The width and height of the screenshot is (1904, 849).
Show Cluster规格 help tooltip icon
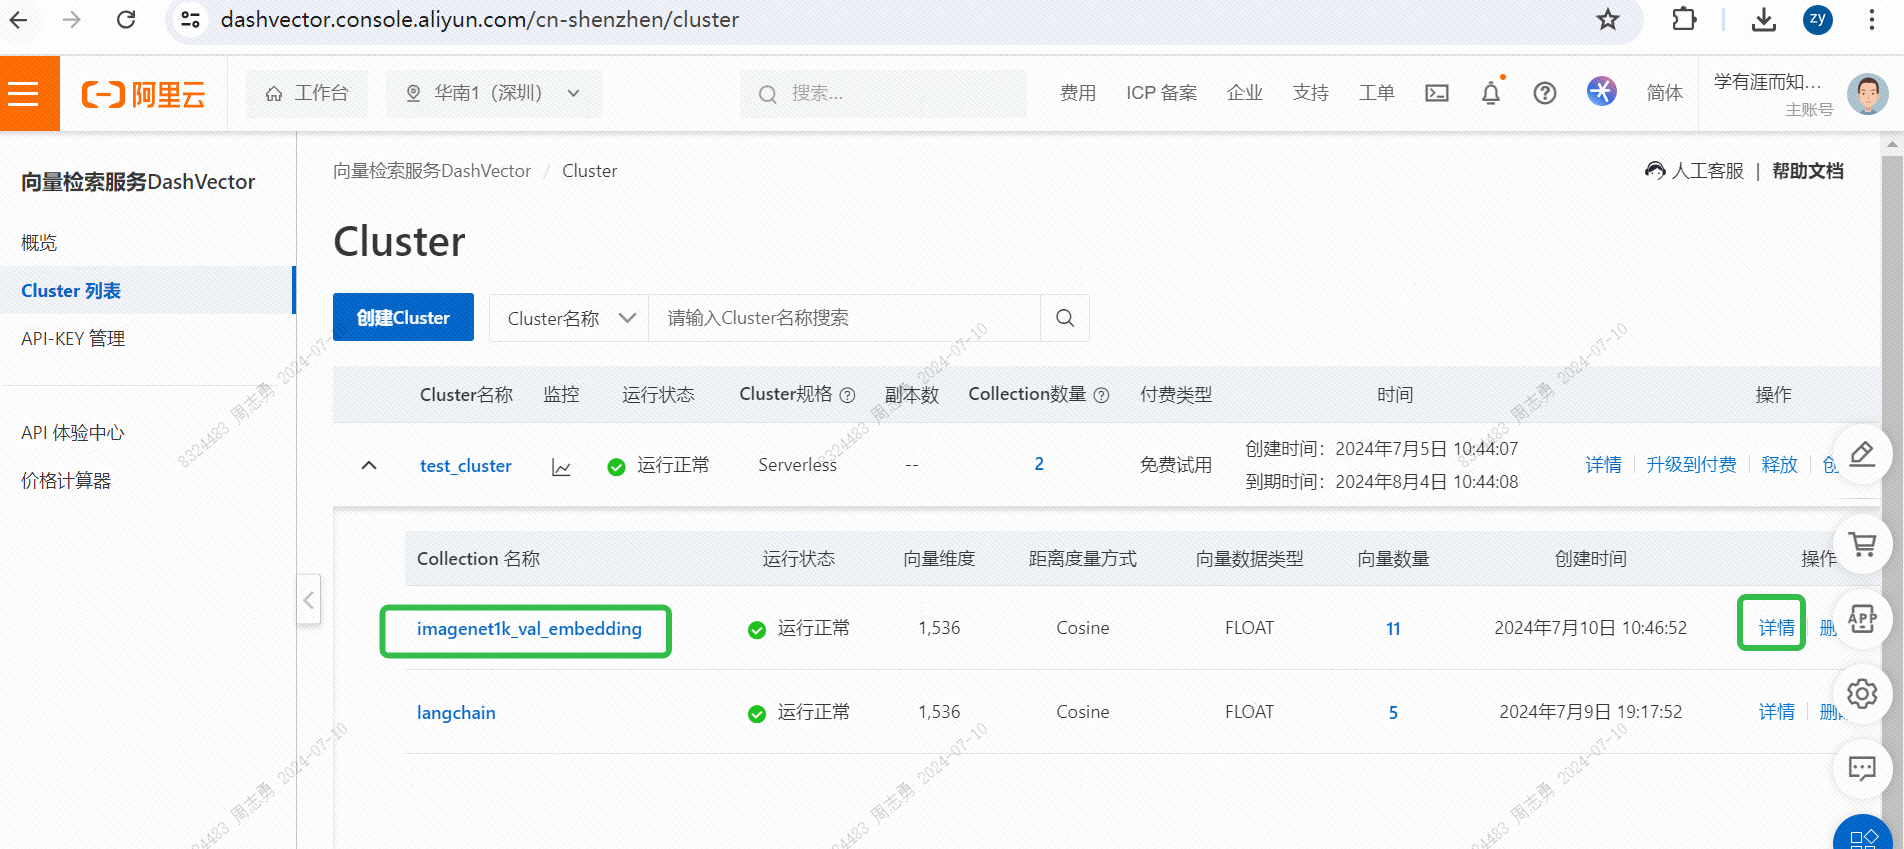coord(848,395)
